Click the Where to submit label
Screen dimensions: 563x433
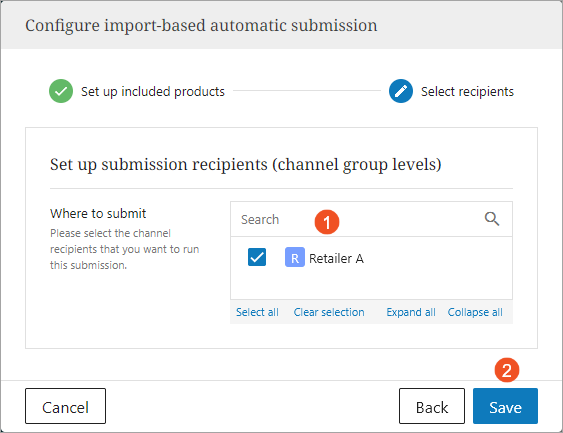pyautogui.click(x=98, y=214)
